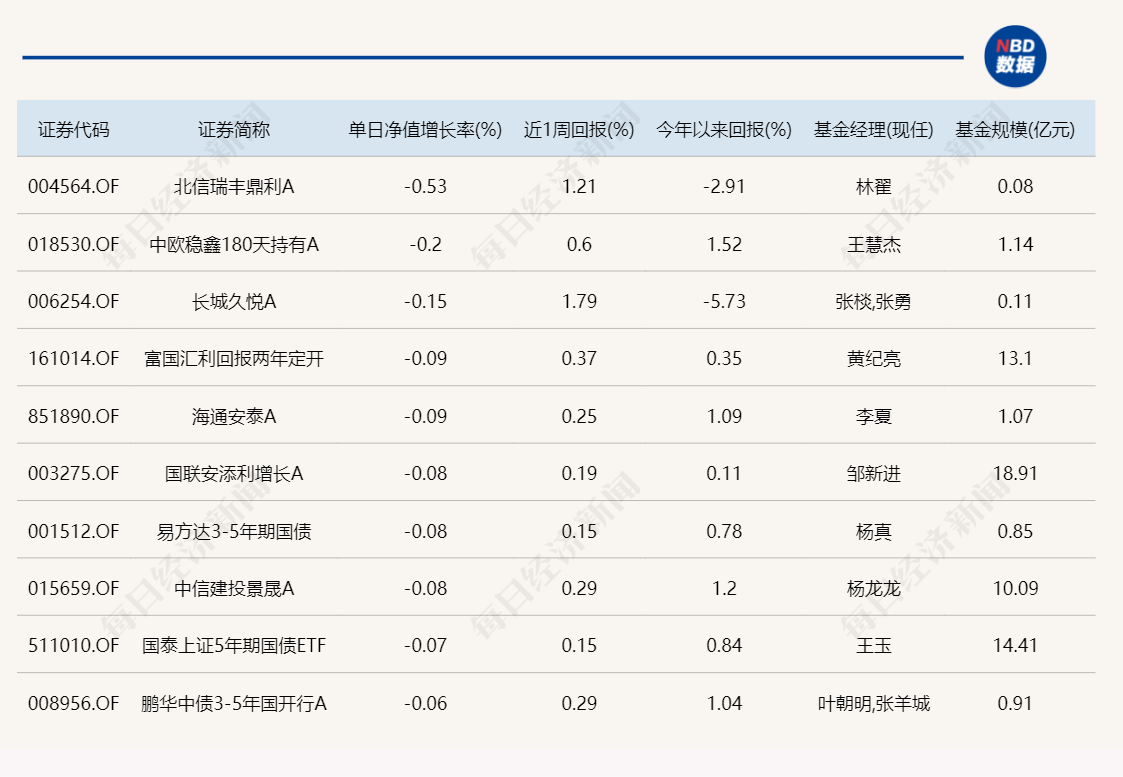Click the manager name 杨真
The image size is (1123, 777).
tap(874, 531)
